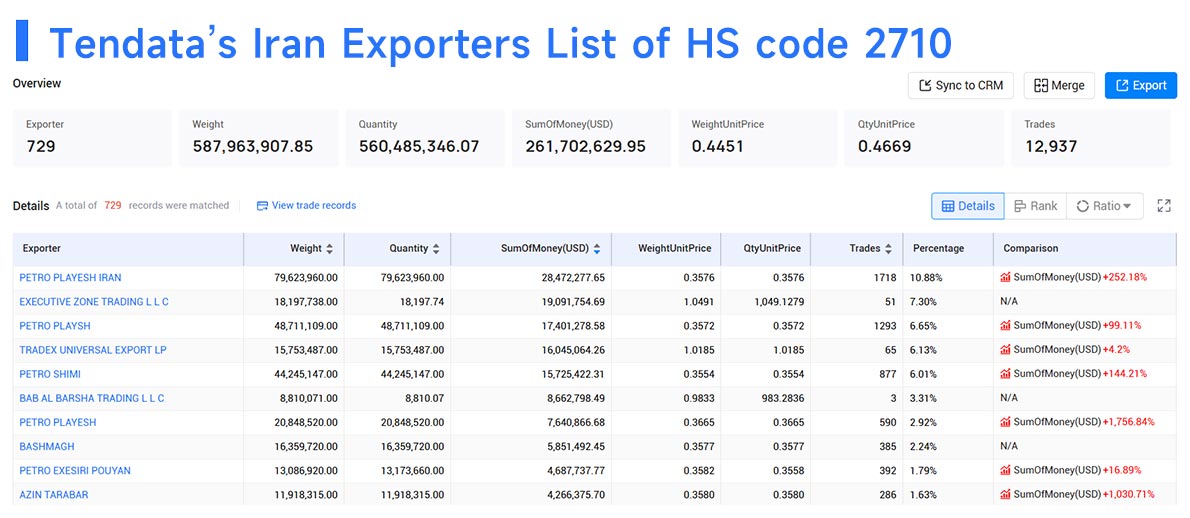The height and width of the screenshot is (518, 1190).
Task: Open PETRO EXESIRI POUYAN exporter
Action: (x=74, y=471)
